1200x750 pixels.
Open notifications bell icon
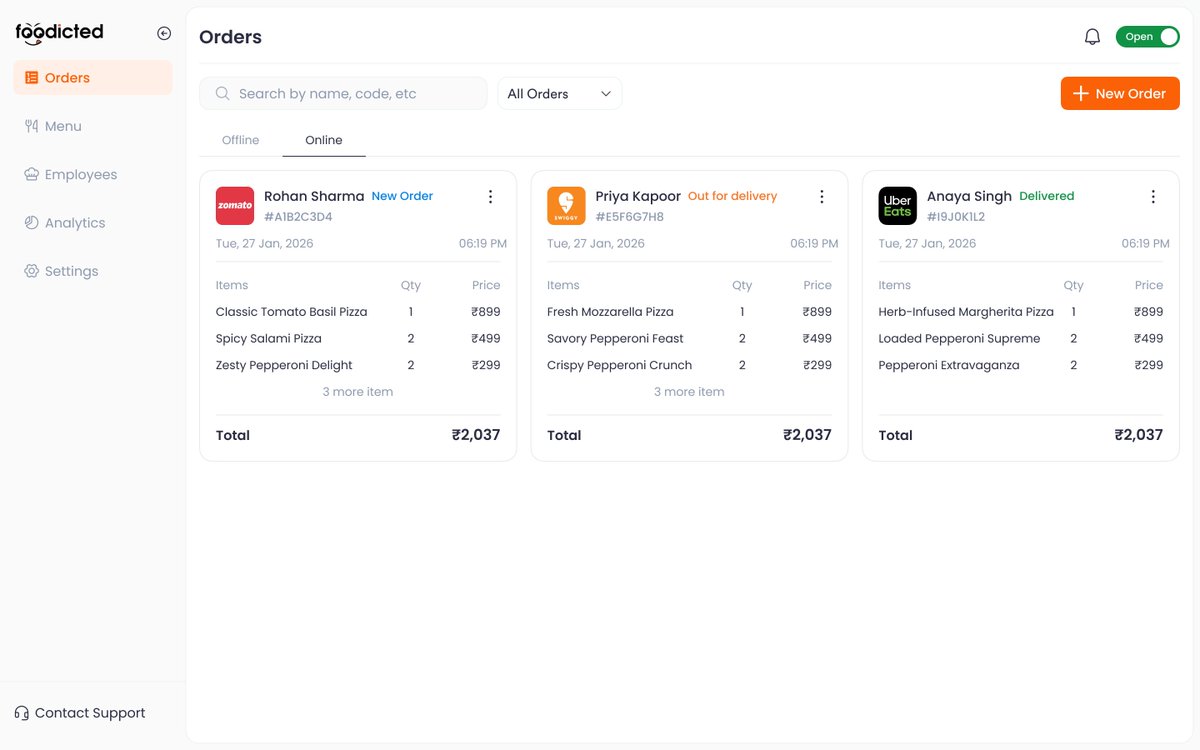tap(1092, 37)
